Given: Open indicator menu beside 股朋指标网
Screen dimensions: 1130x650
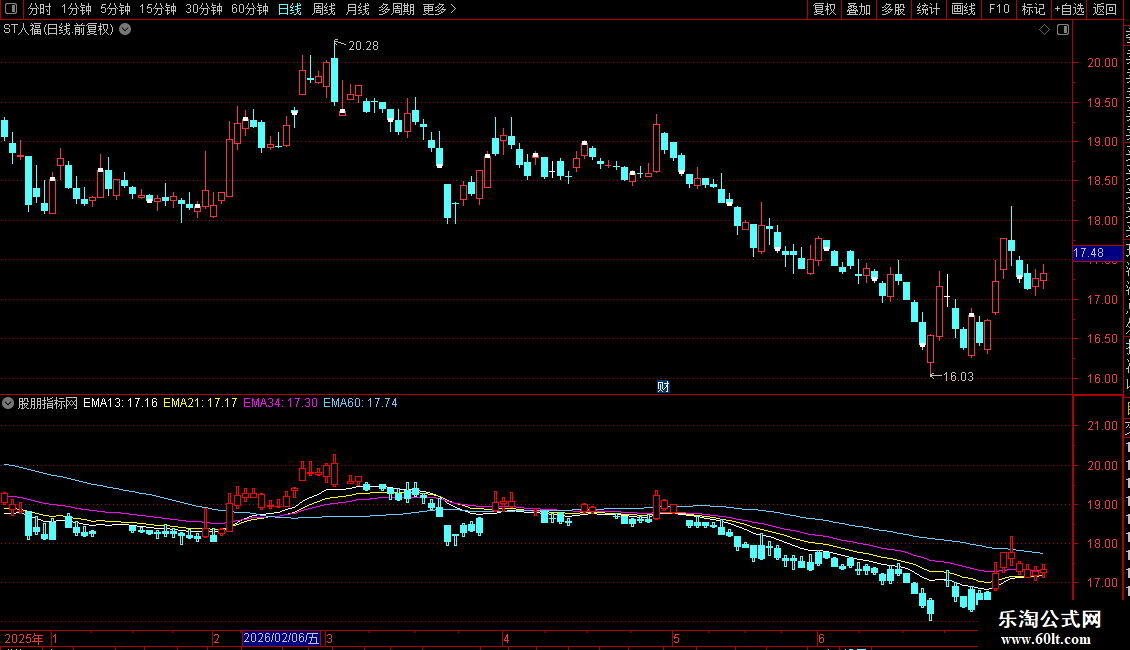Looking at the screenshot, I should click(8, 403).
